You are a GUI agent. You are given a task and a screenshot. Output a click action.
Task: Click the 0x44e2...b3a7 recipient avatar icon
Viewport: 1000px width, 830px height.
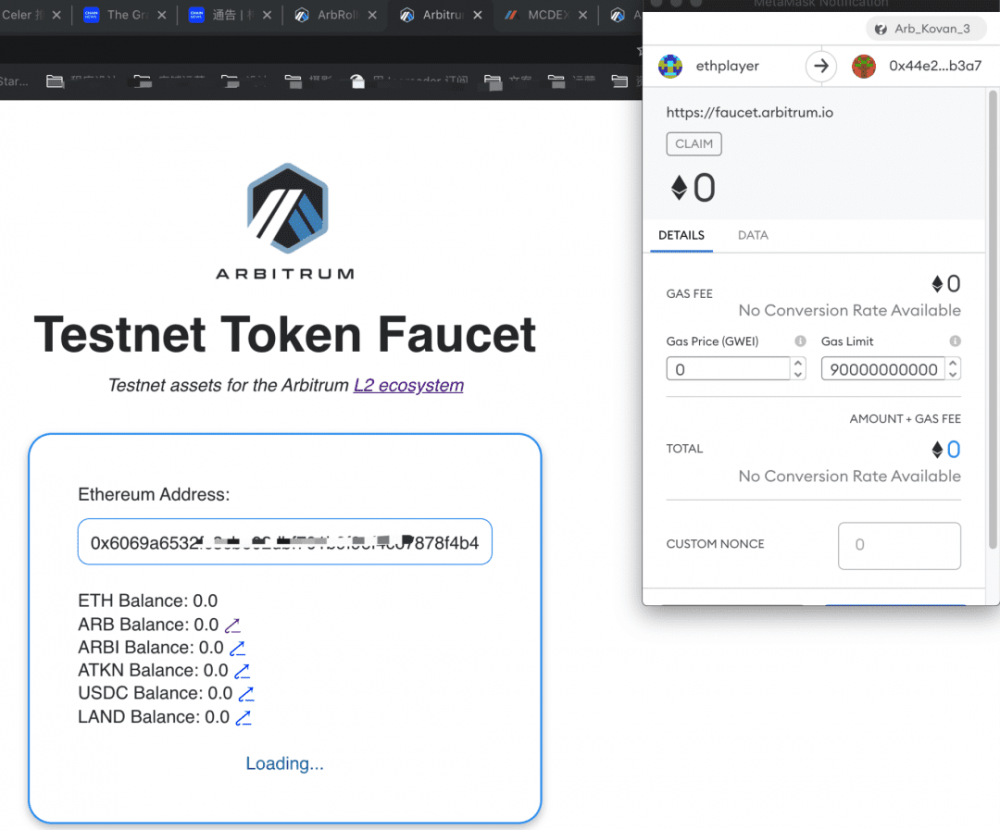pos(864,66)
